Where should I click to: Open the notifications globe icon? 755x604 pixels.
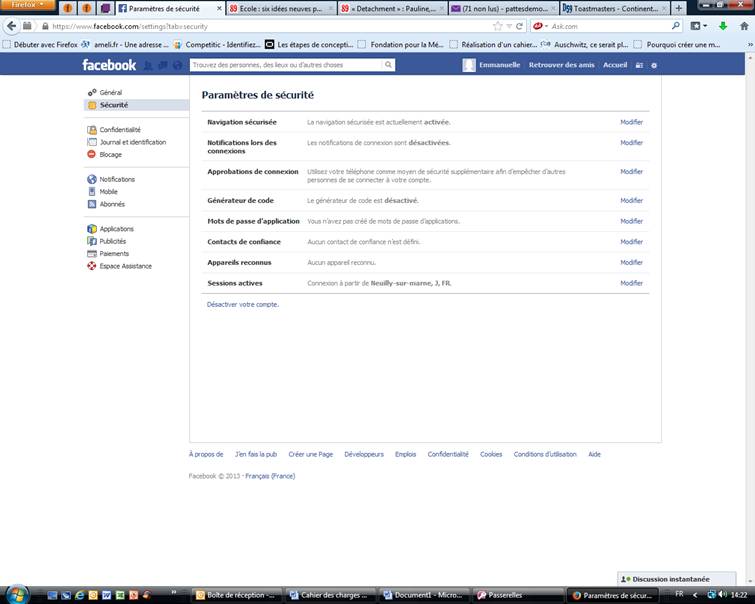click(x=178, y=65)
